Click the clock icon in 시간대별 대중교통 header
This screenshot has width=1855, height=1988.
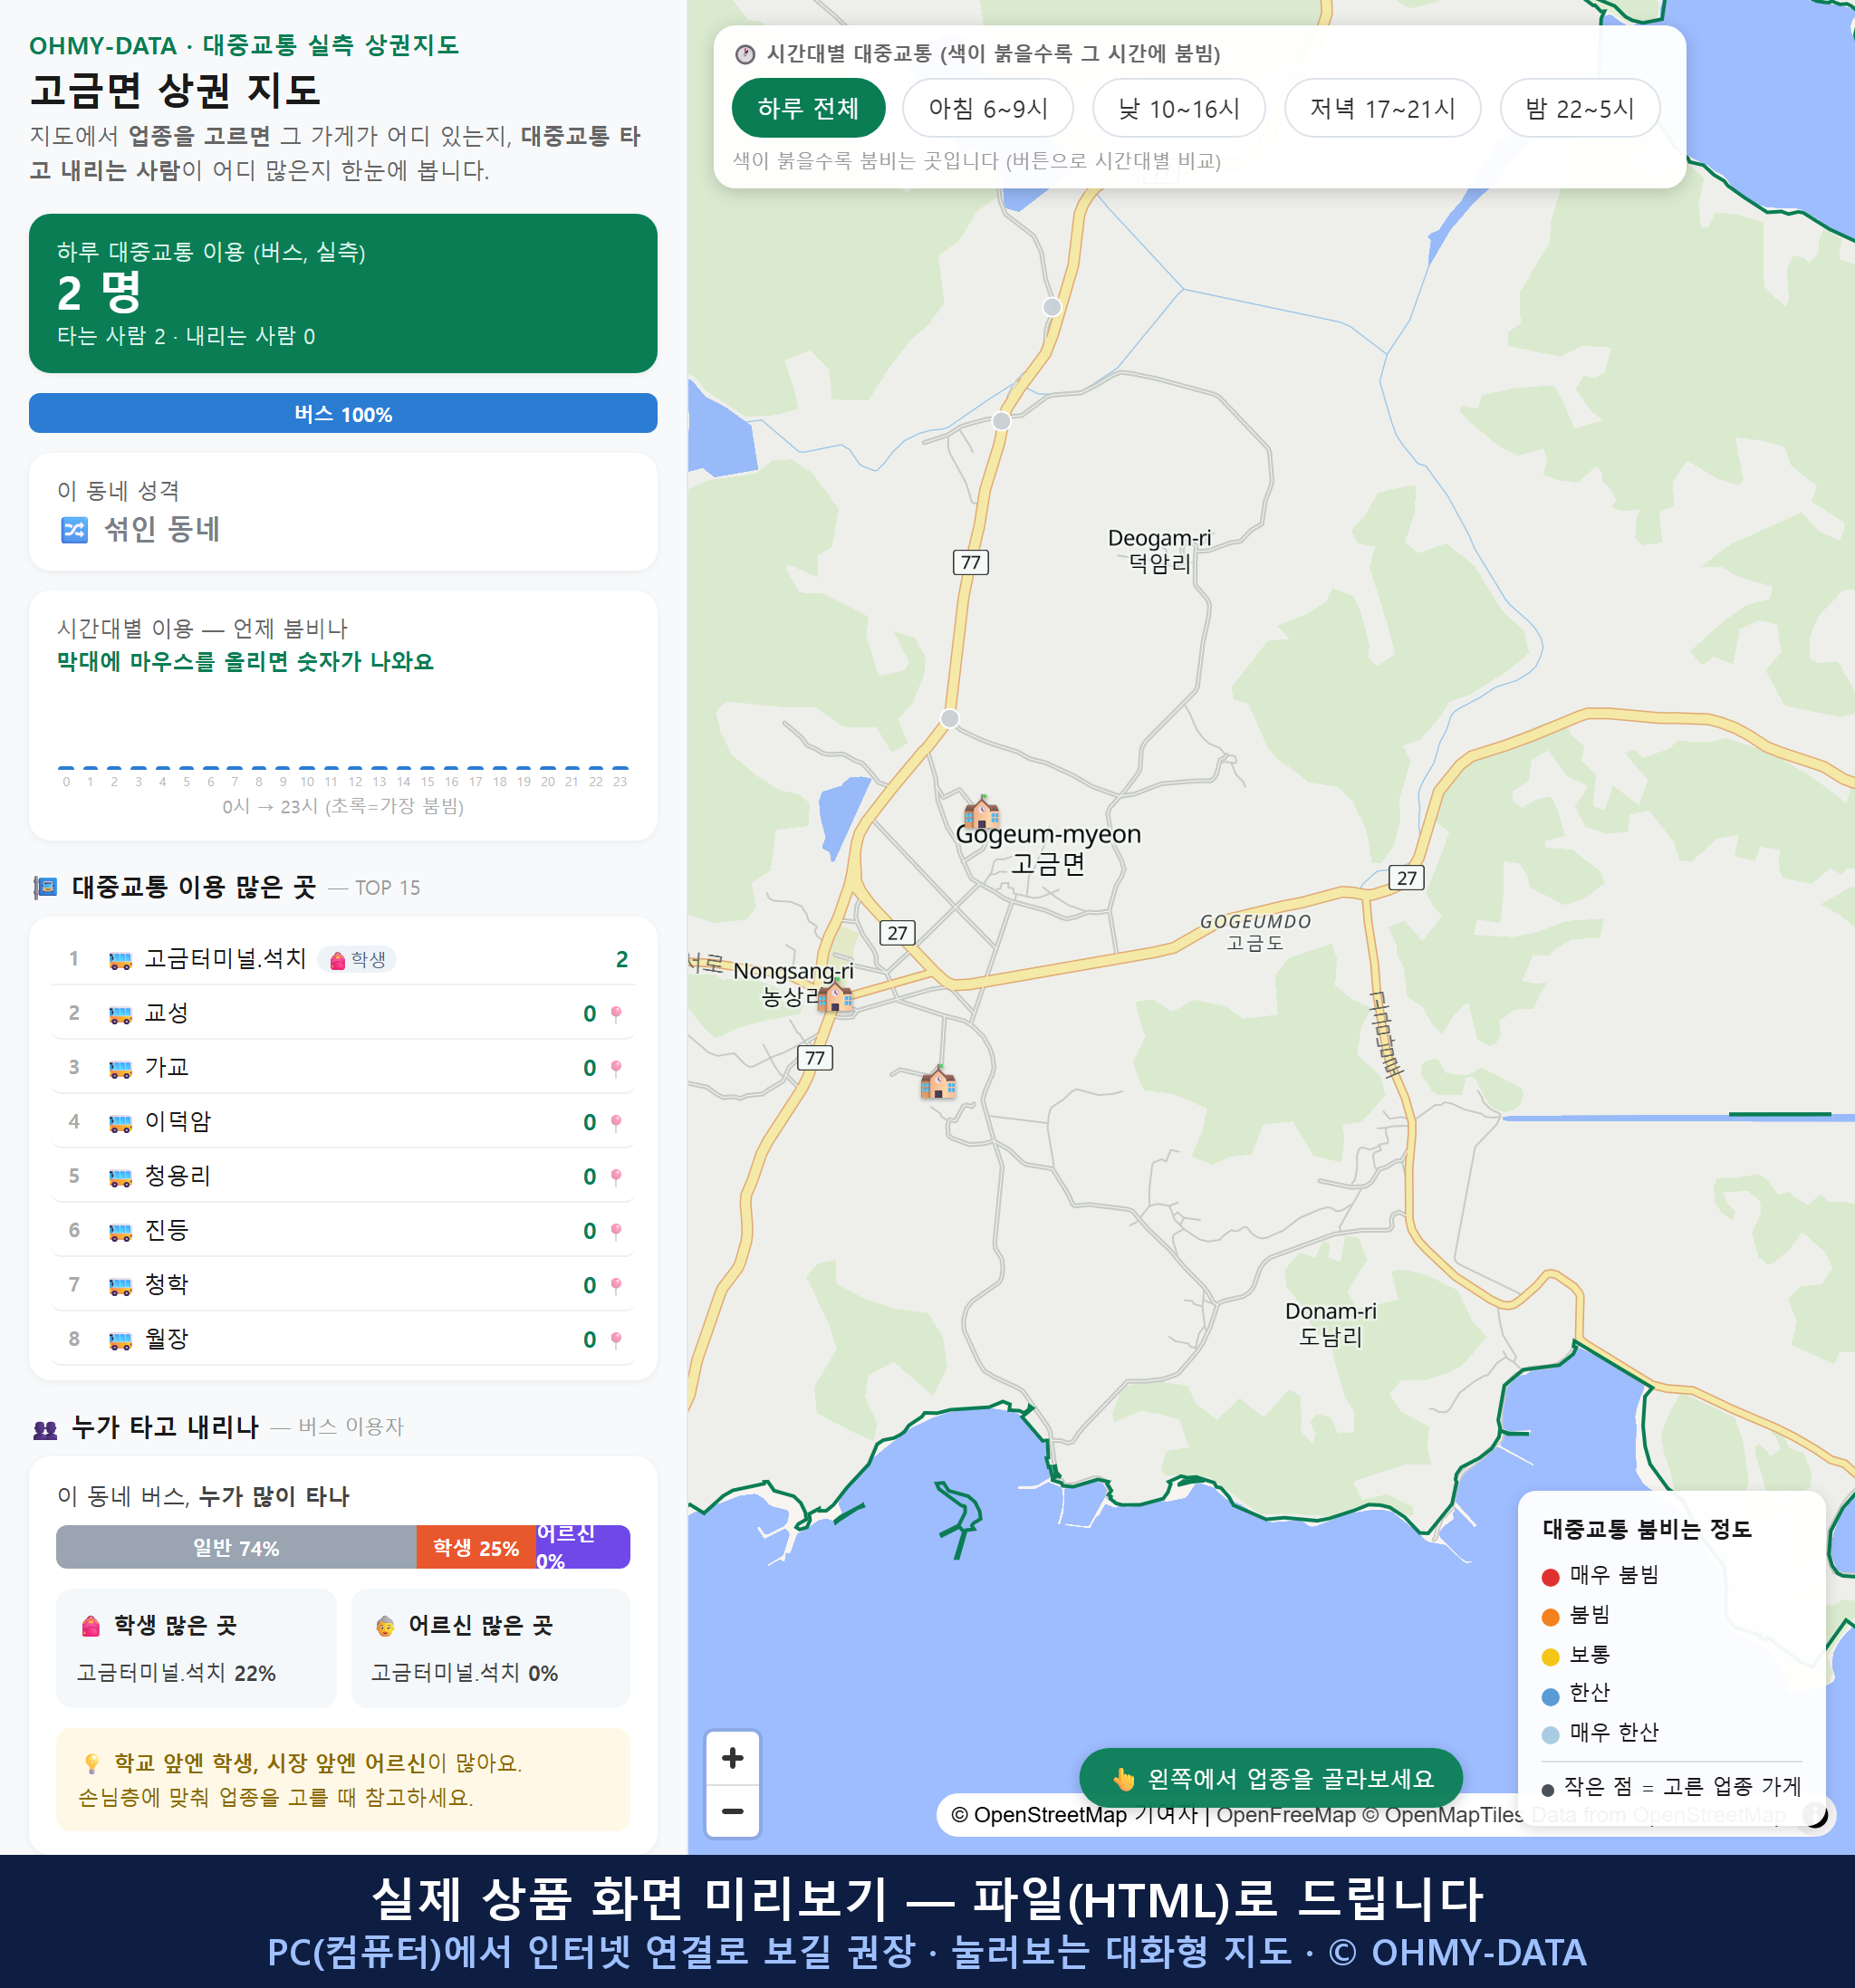(745, 54)
